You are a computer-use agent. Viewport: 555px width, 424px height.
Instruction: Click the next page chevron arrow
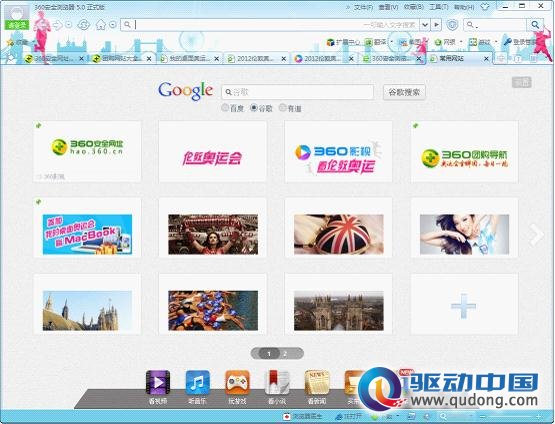click(x=536, y=234)
